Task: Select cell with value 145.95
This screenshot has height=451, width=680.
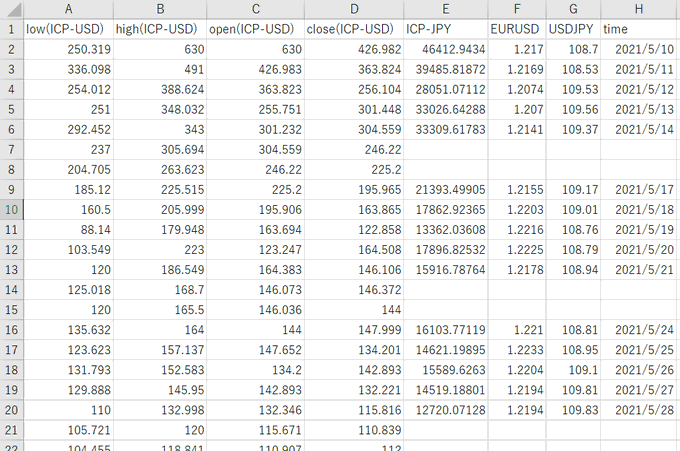Action: (160, 390)
